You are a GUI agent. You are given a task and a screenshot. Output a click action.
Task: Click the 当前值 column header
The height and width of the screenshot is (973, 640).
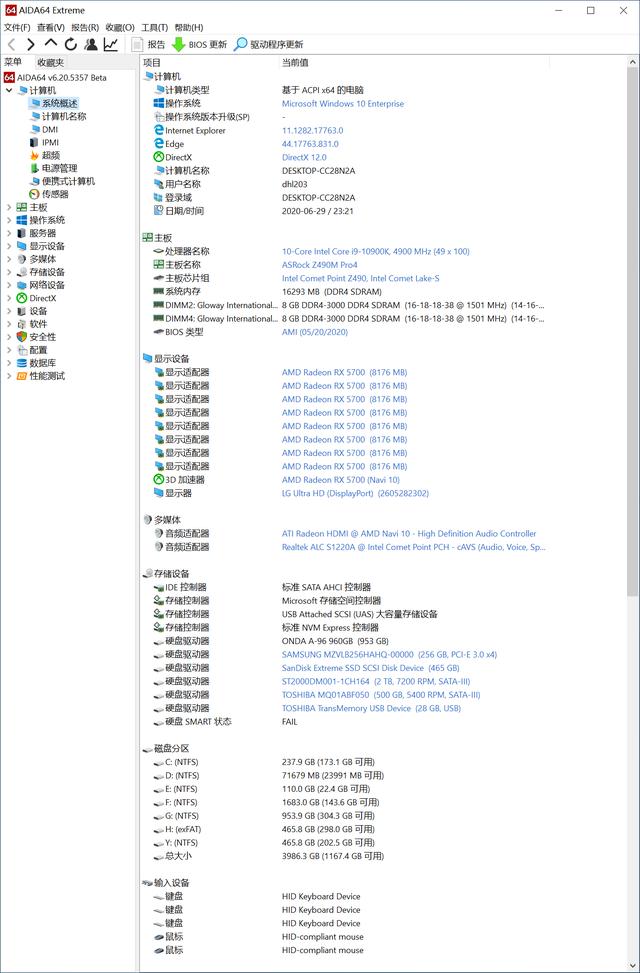pos(295,63)
